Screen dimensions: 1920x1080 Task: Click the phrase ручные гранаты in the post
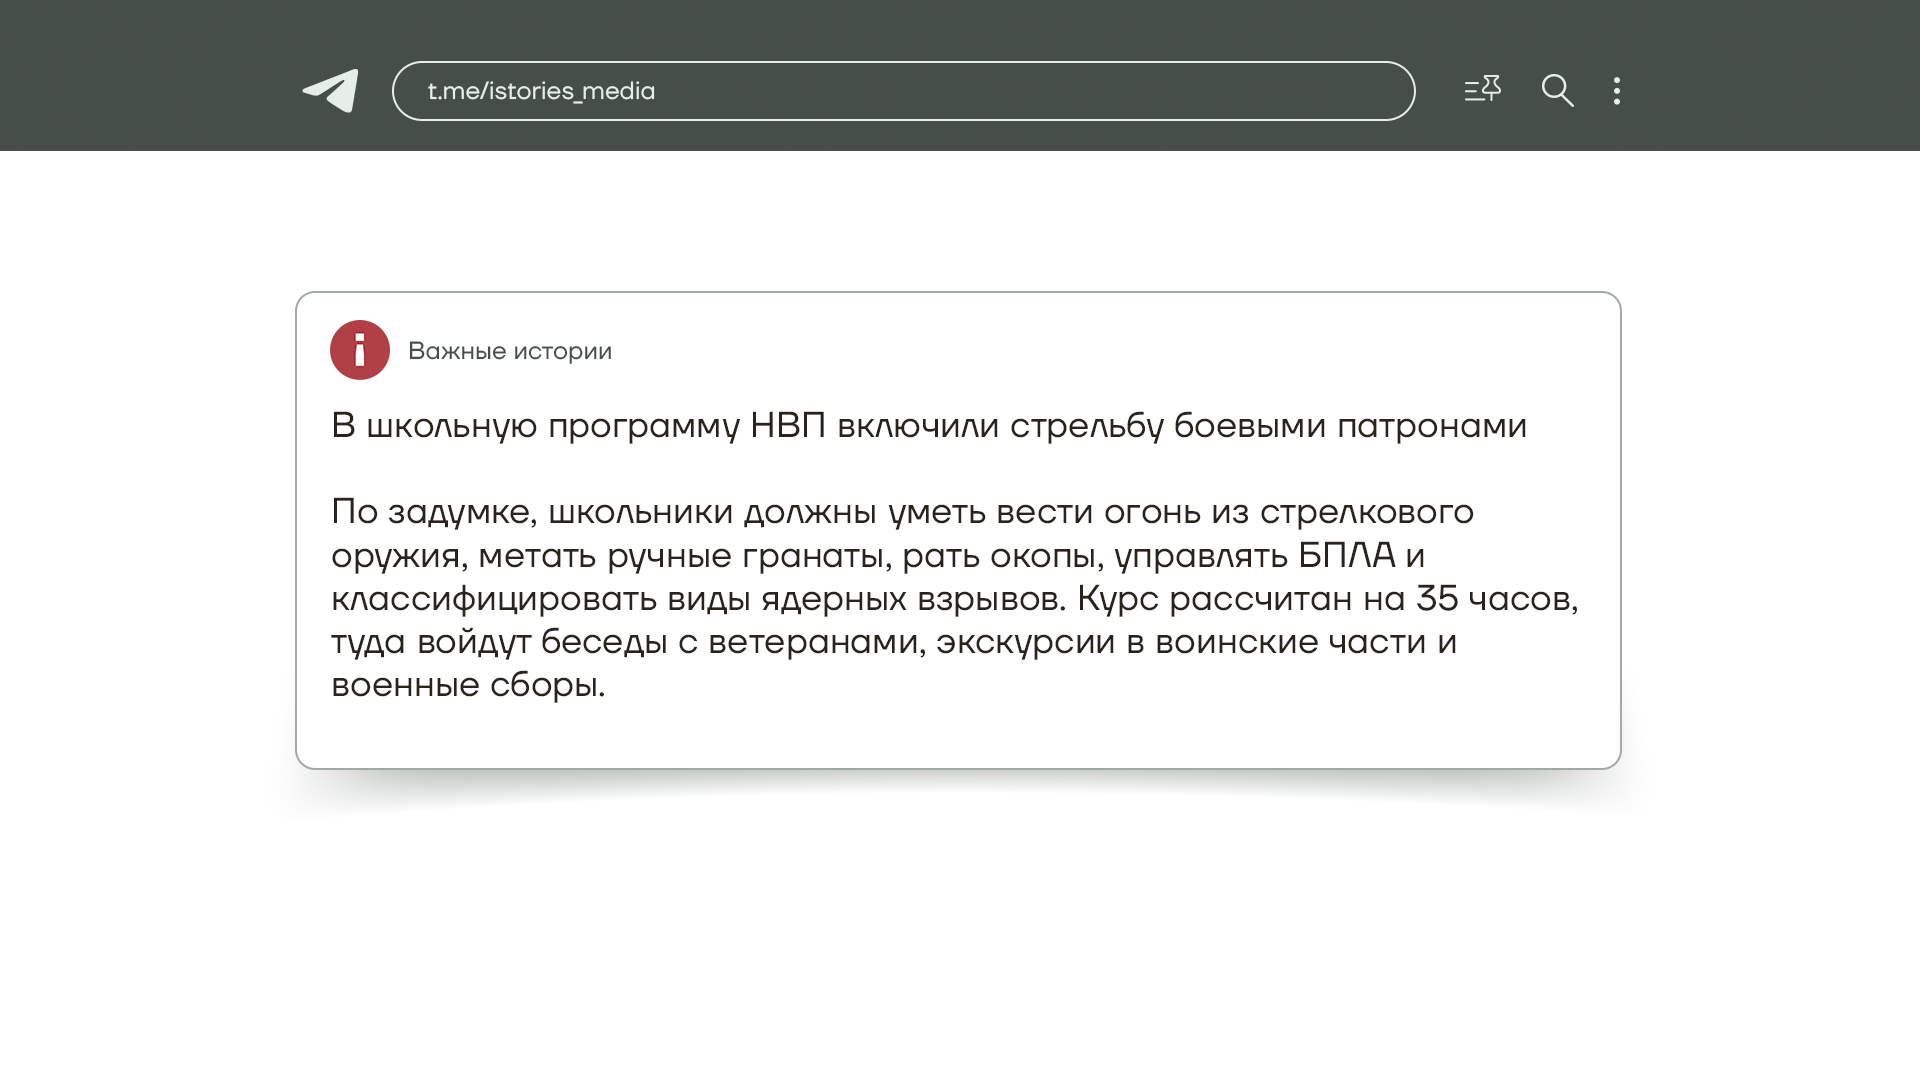pos(749,555)
